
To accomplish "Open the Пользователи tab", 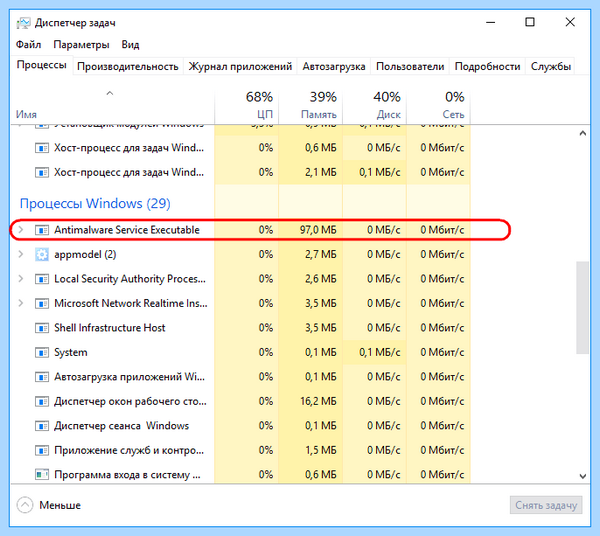I will pos(410,67).
